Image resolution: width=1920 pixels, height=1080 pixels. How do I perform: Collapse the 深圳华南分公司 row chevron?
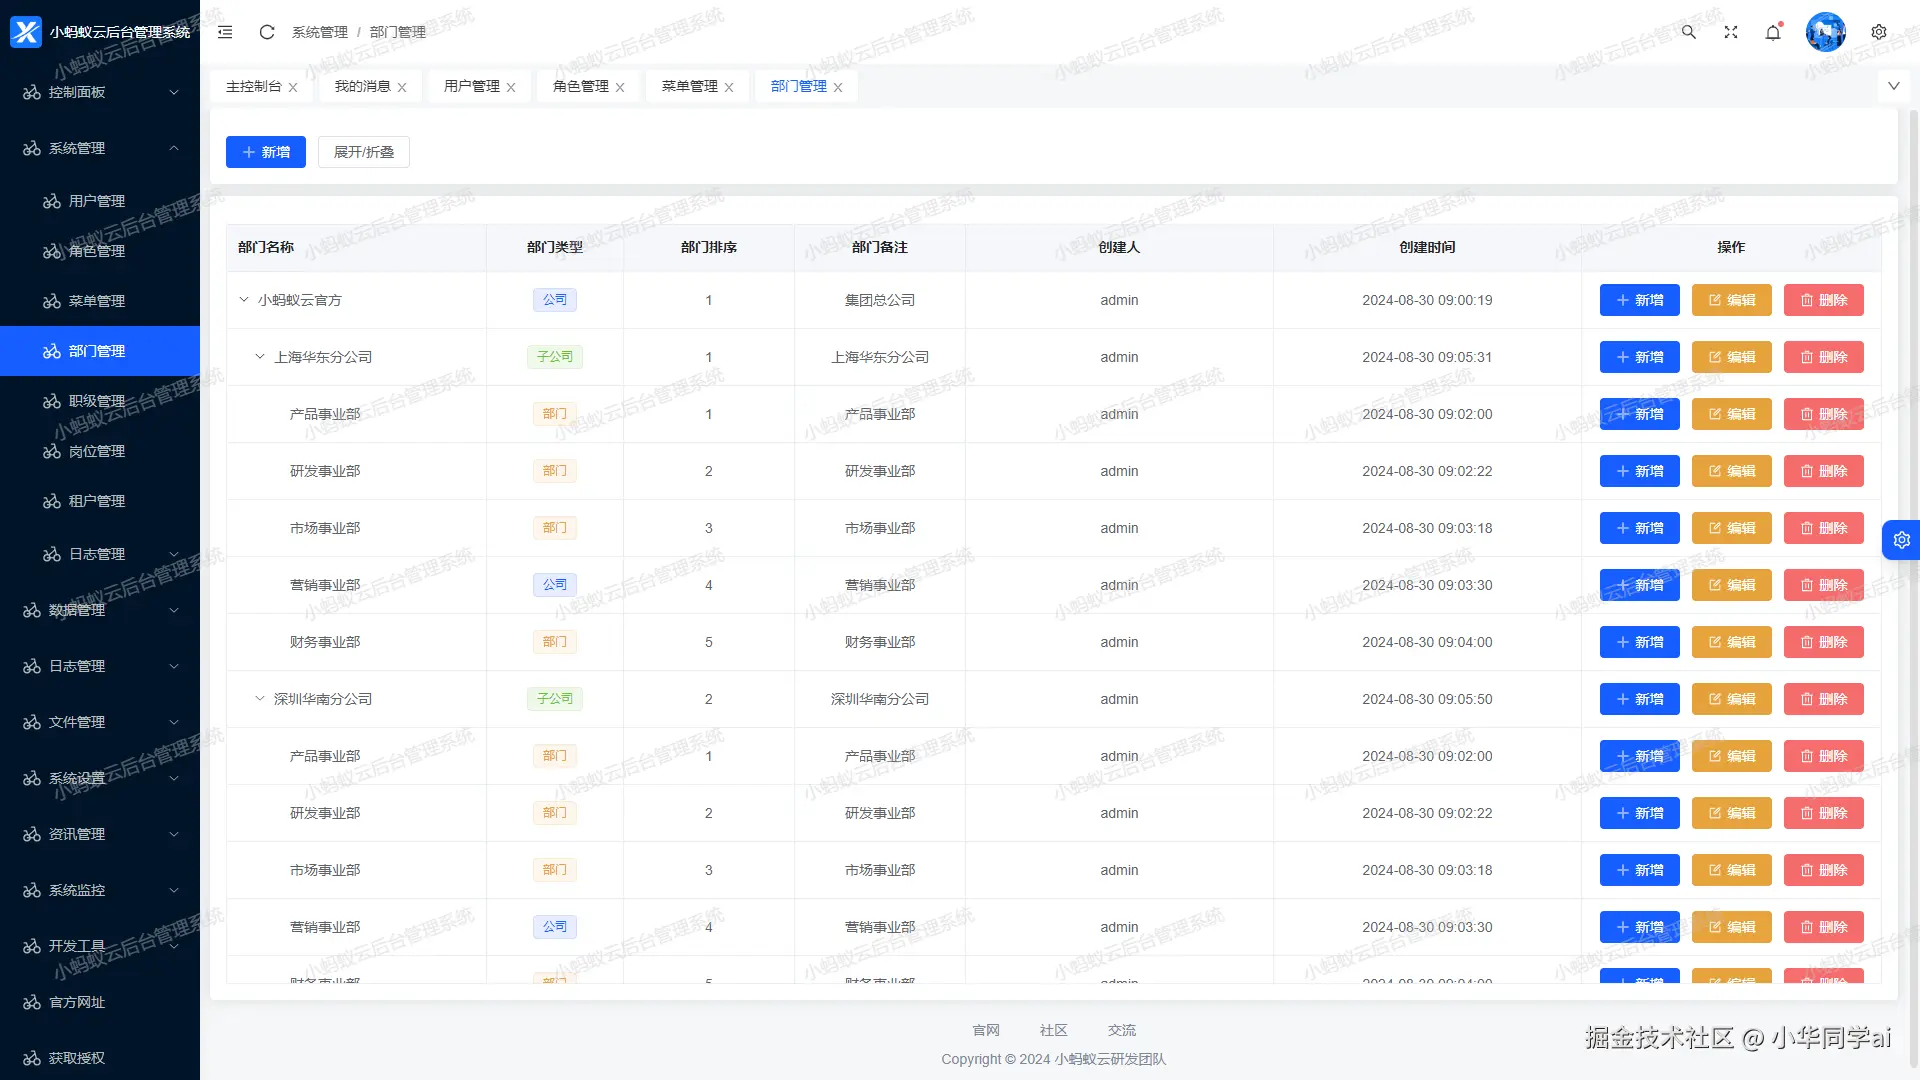coord(260,699)
